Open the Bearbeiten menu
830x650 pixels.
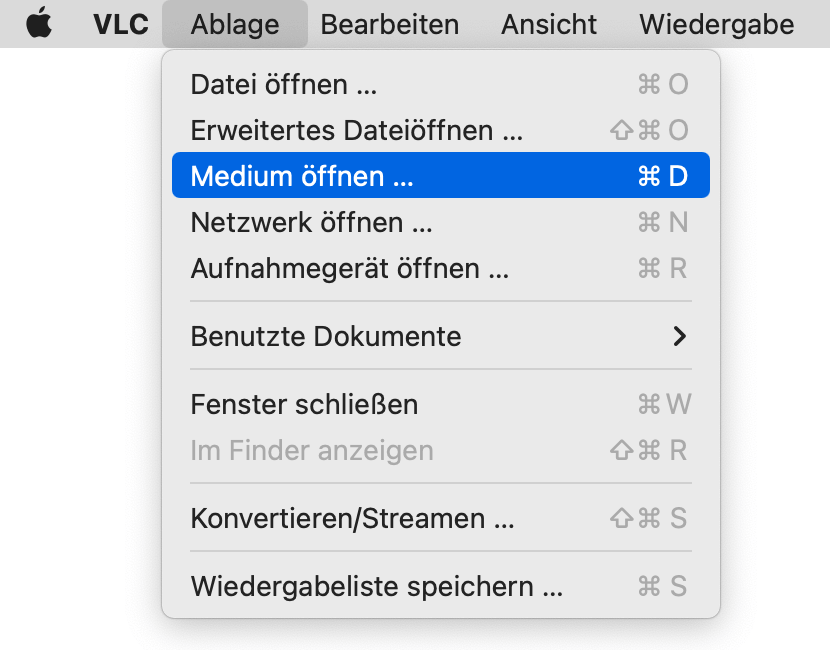pos(390,24)
